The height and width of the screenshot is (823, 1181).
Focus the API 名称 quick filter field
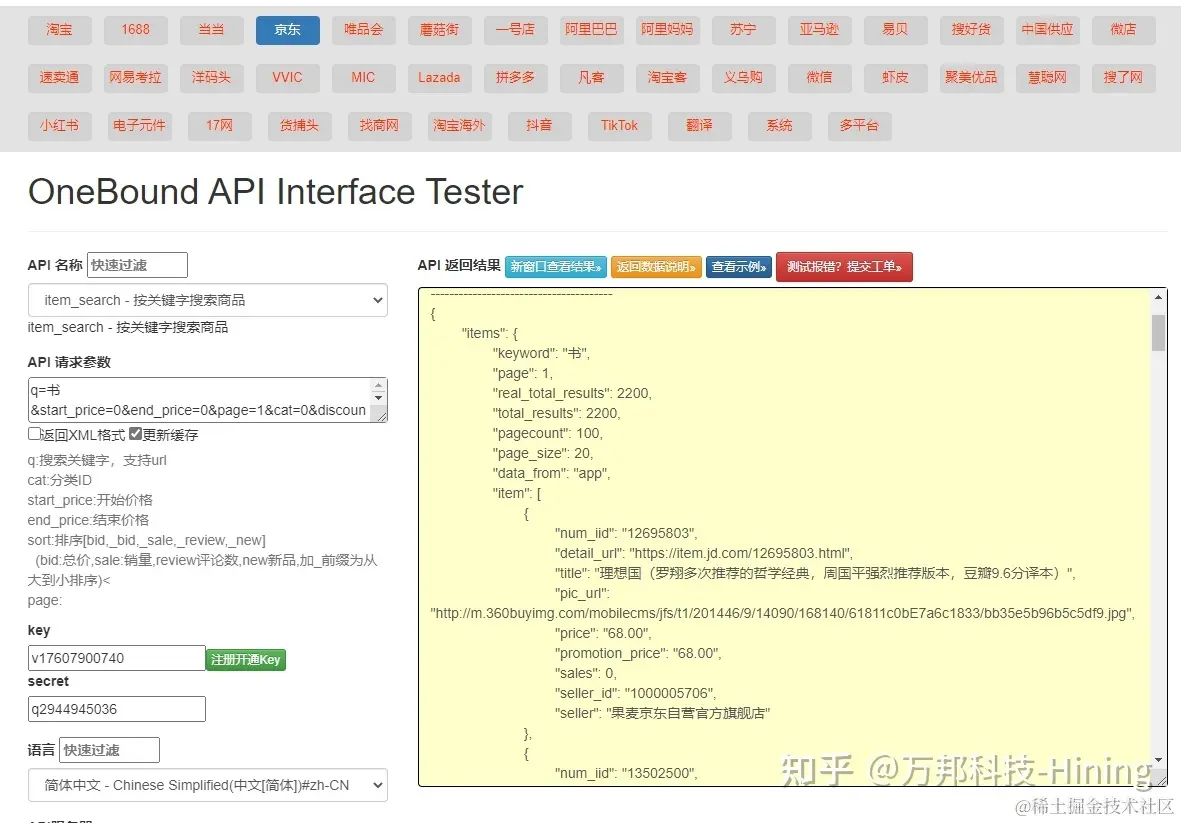click(x=137, y=265)
